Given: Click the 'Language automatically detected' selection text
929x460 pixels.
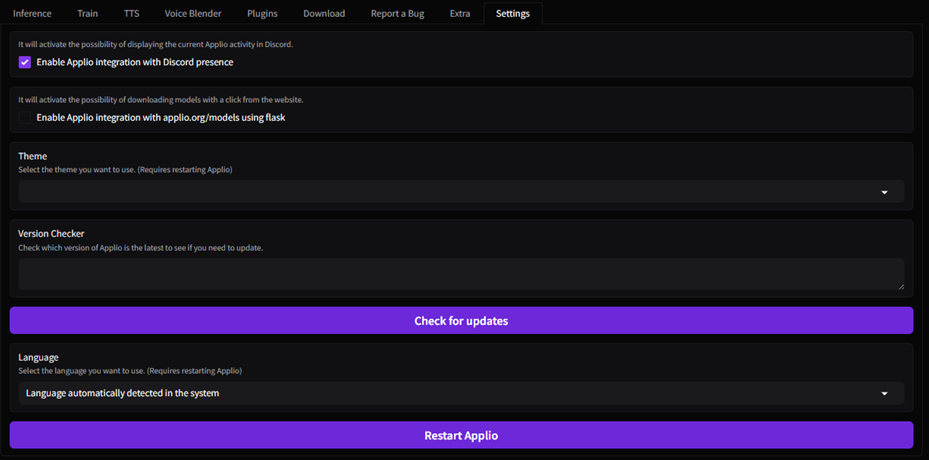Looking at the screenshot, I should (123, 394).
